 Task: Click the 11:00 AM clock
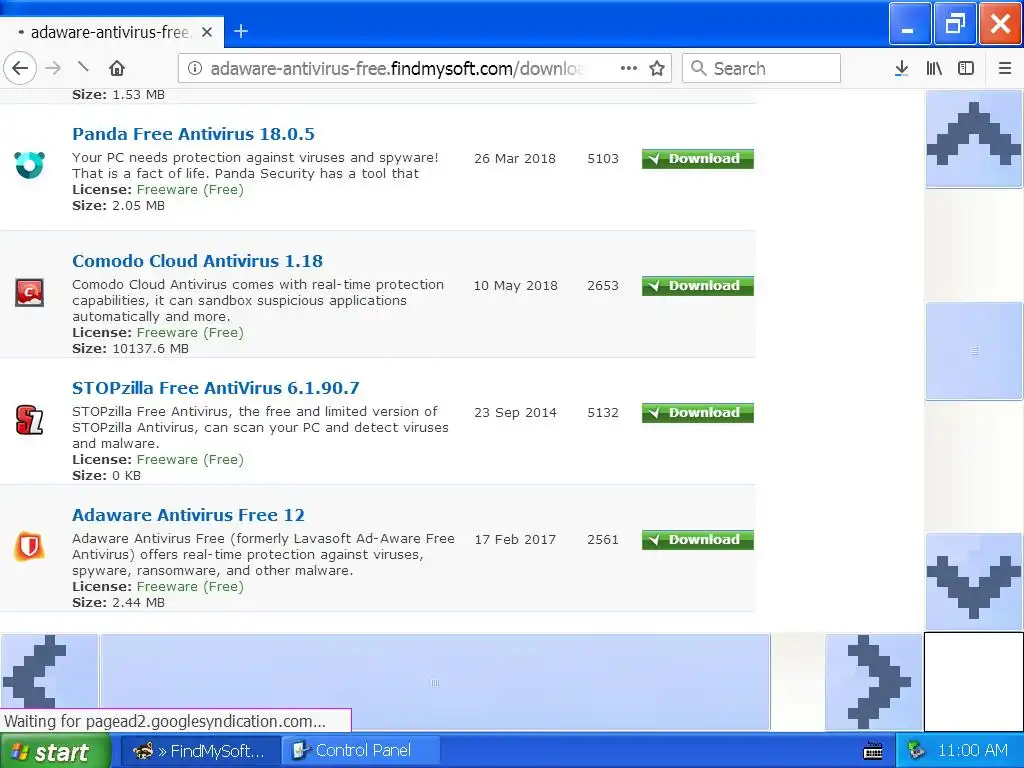[972, 751]
